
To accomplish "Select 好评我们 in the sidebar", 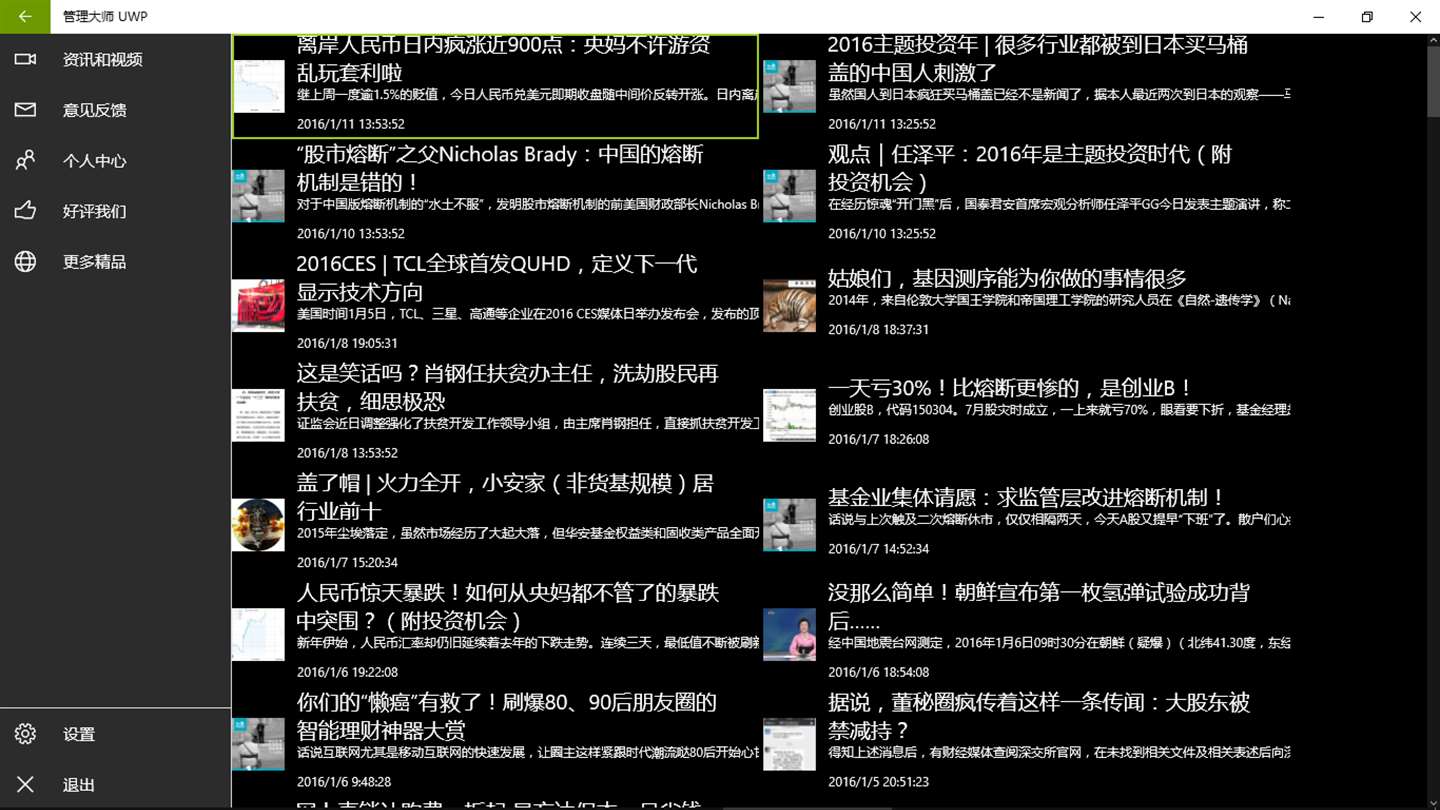I will coord(115,211).
